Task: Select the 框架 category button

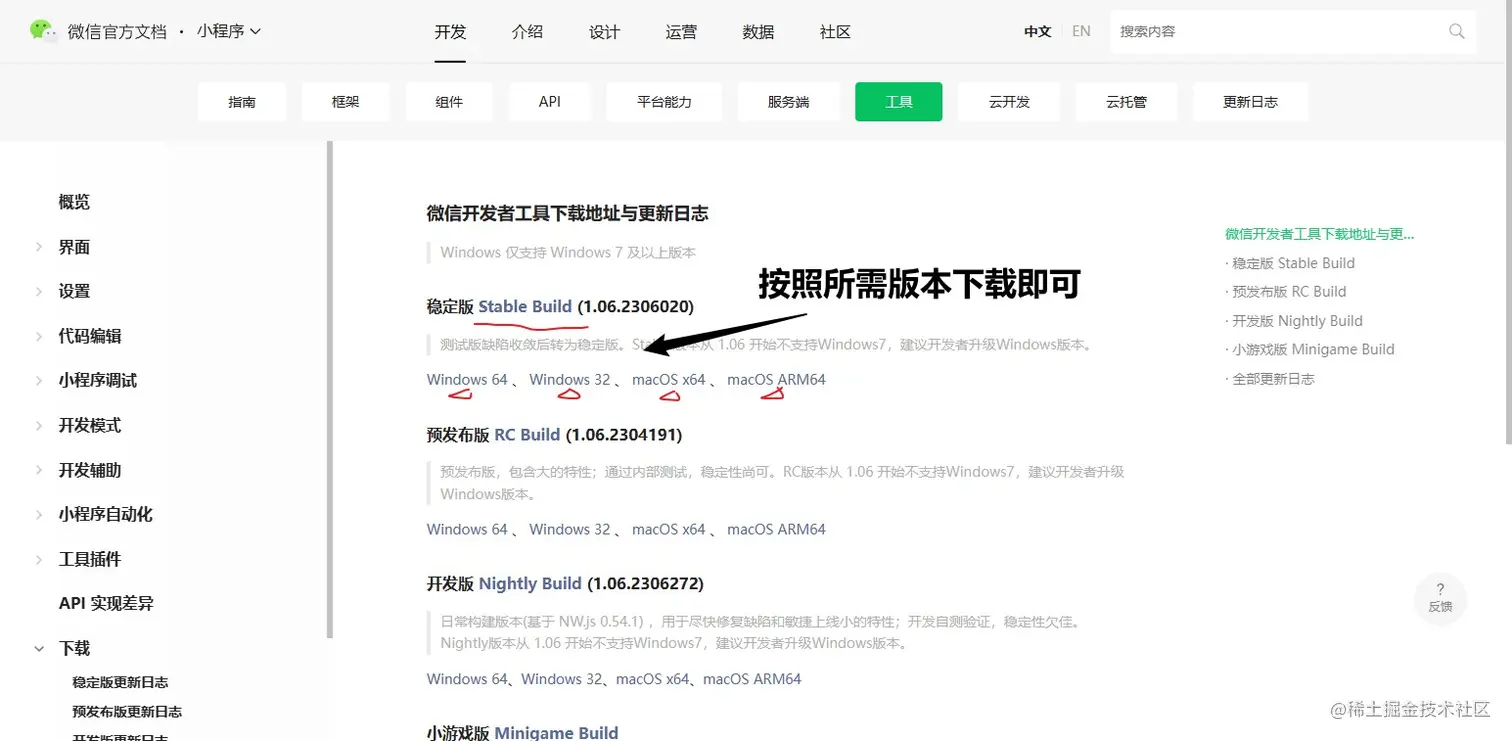Action: tap(345, 102)
